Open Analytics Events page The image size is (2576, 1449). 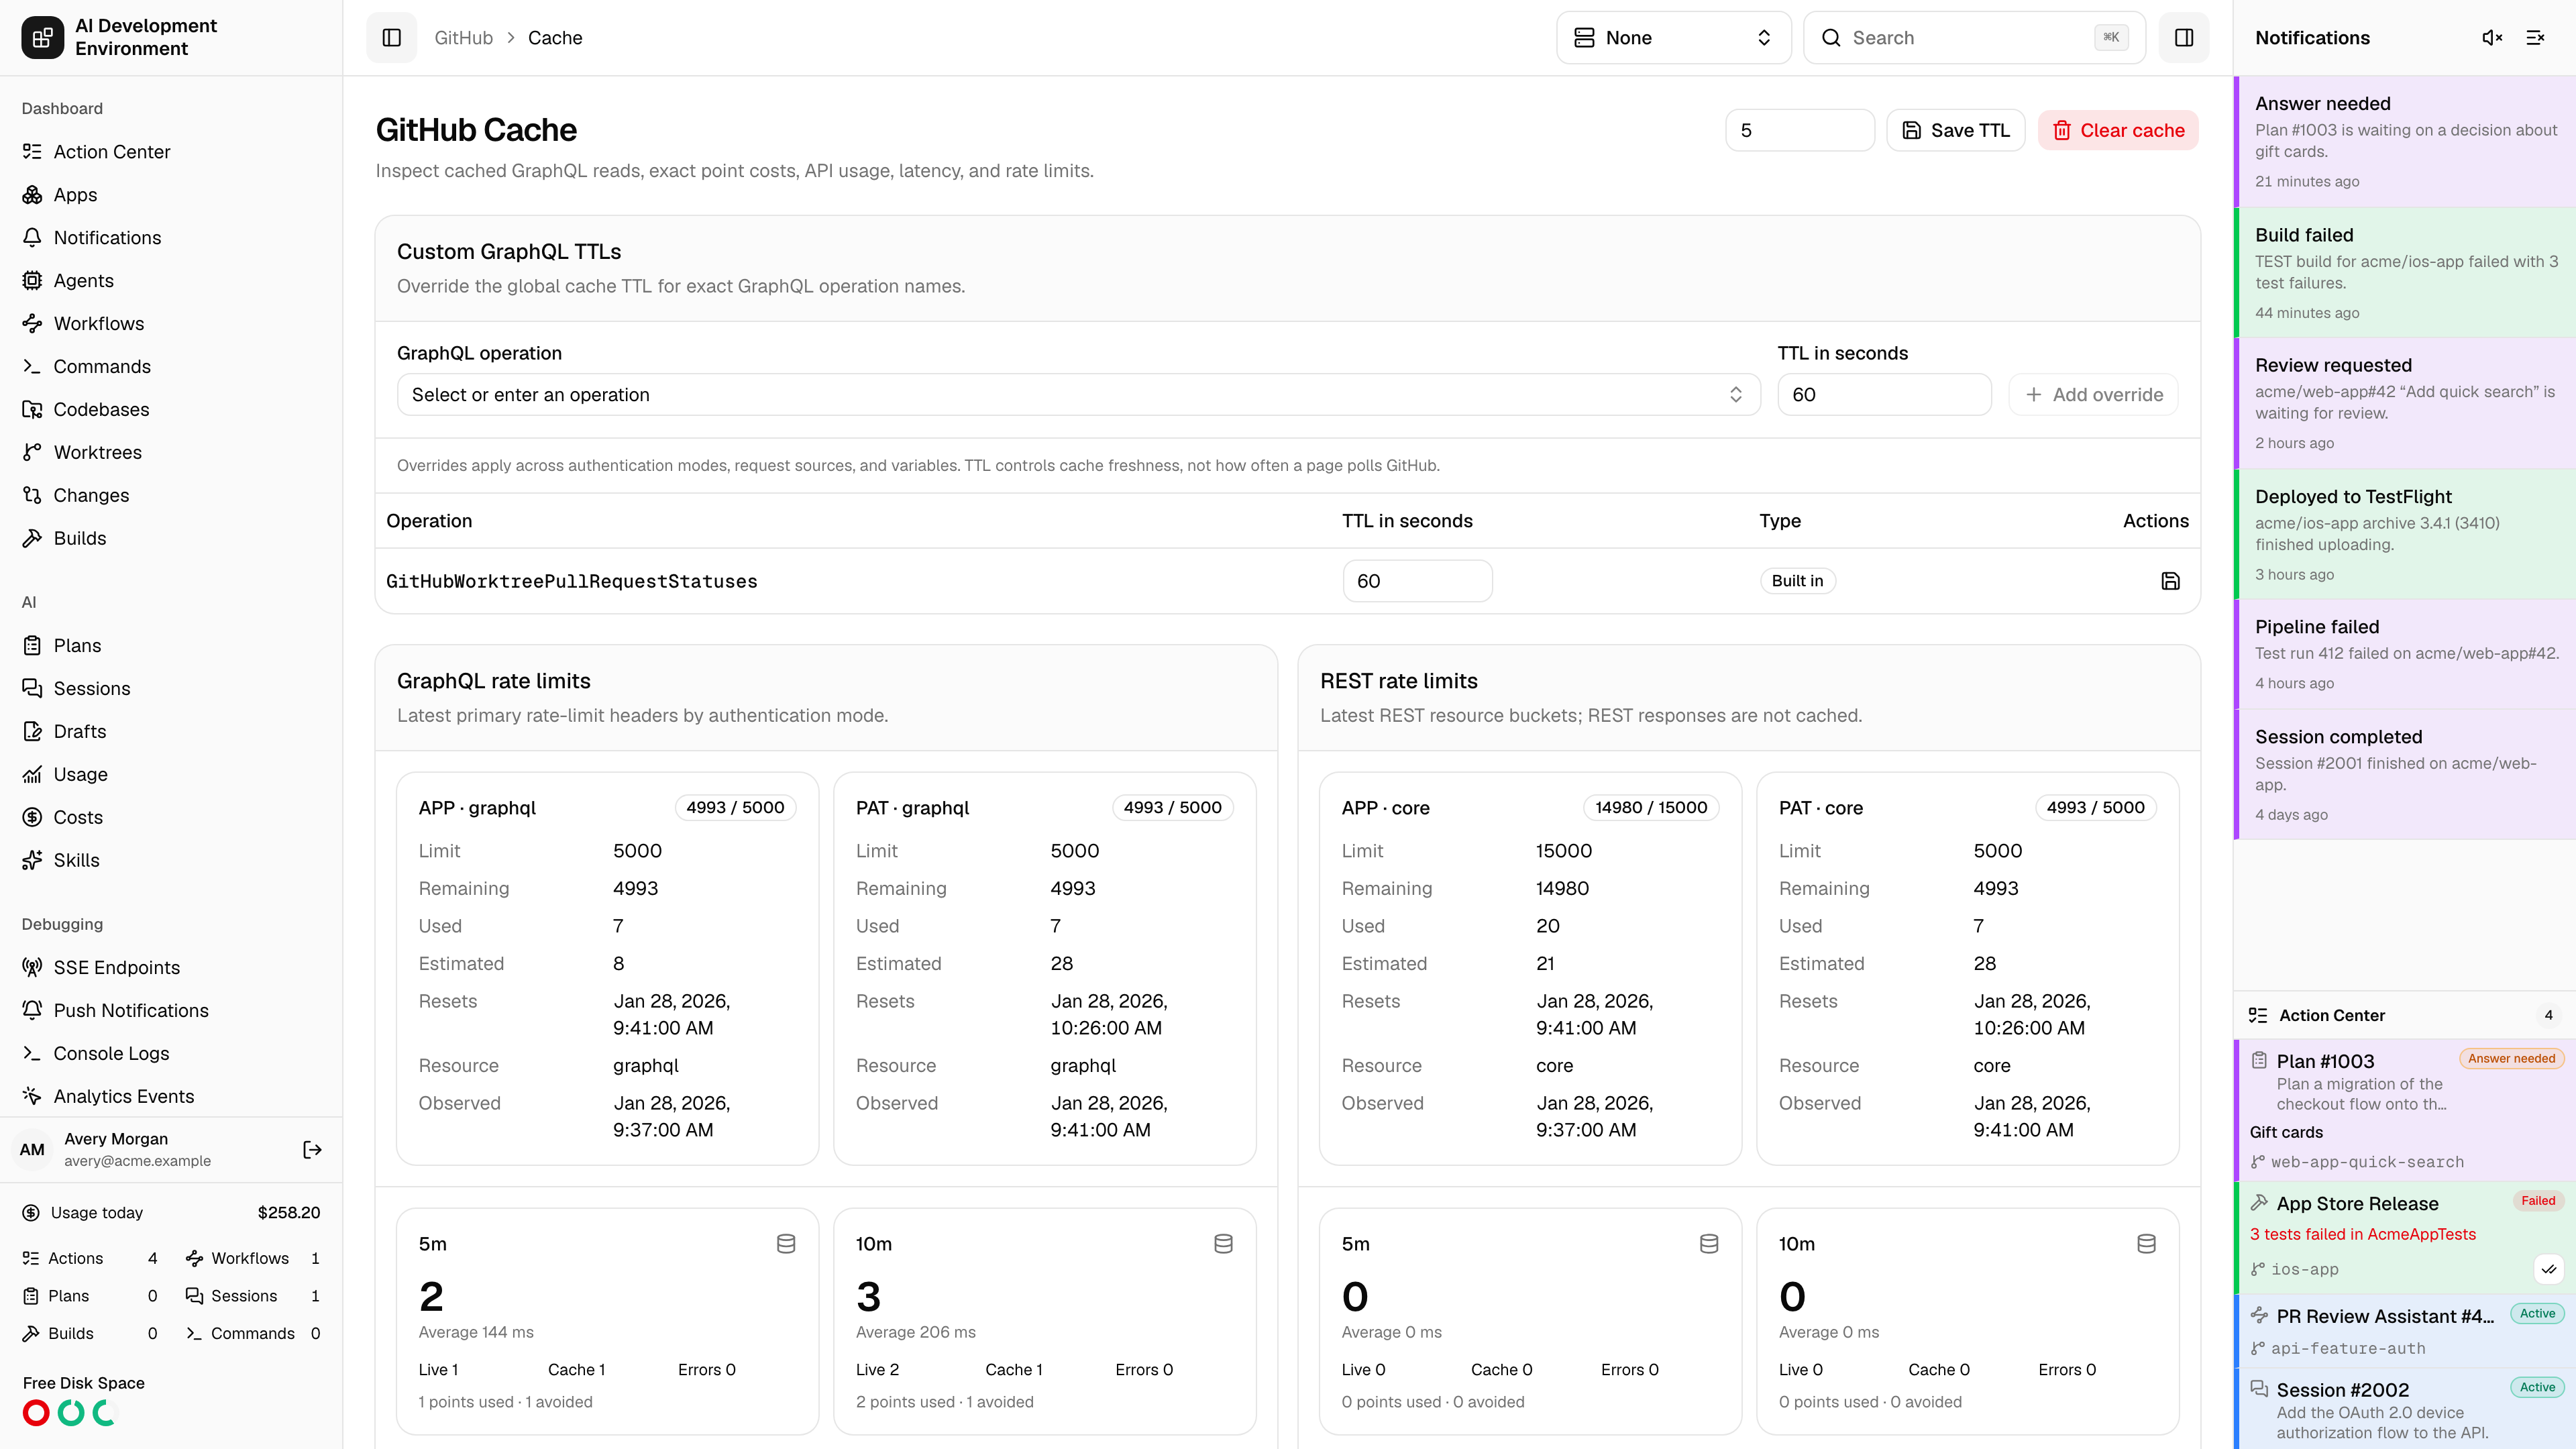pos(171,1097)
